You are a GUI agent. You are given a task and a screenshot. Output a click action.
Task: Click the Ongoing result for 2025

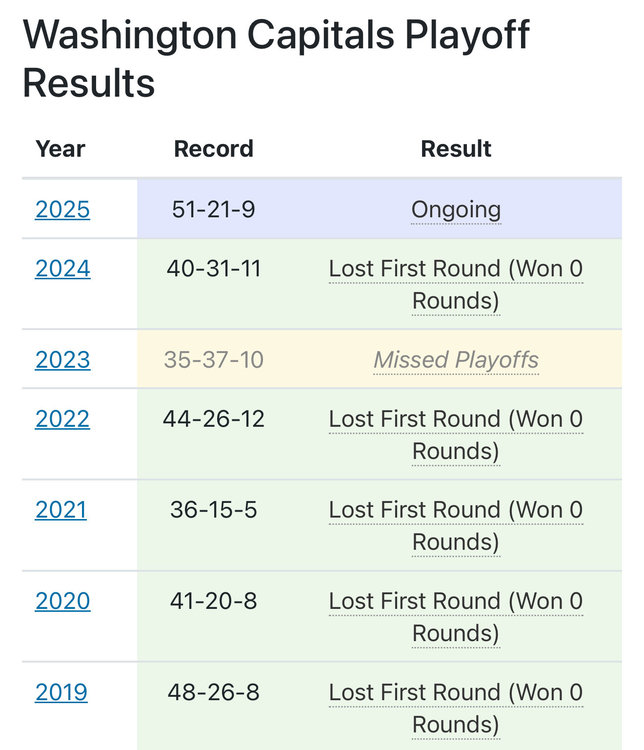[x=456, y=210]
